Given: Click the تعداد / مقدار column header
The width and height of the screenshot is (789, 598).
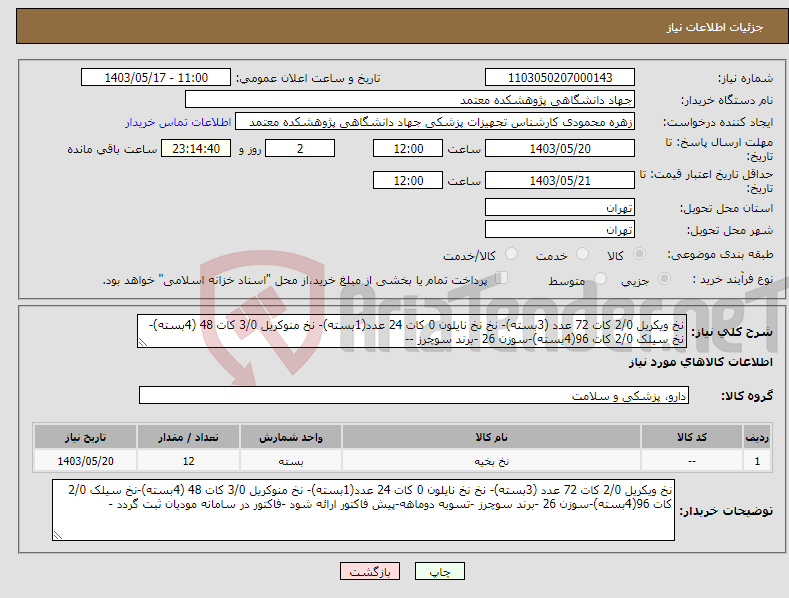Looking at the screenshot, I should 188,437.
